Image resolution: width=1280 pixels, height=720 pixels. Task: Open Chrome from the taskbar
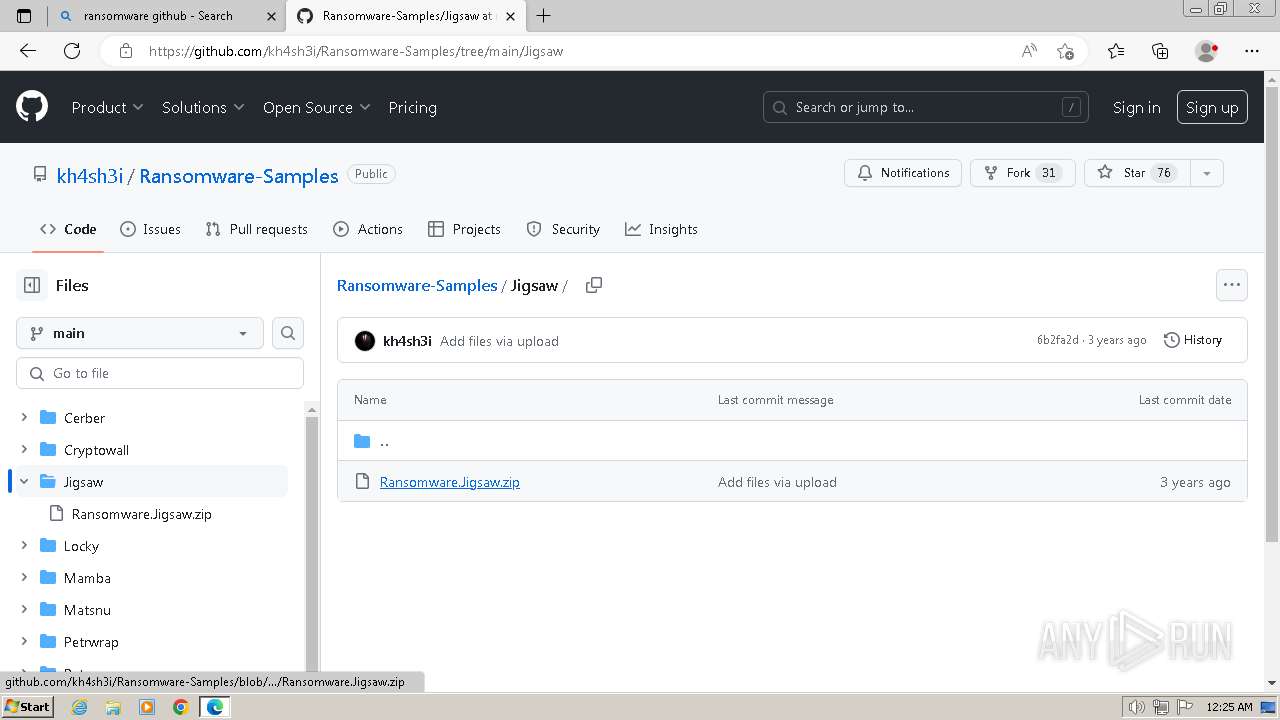181,707
